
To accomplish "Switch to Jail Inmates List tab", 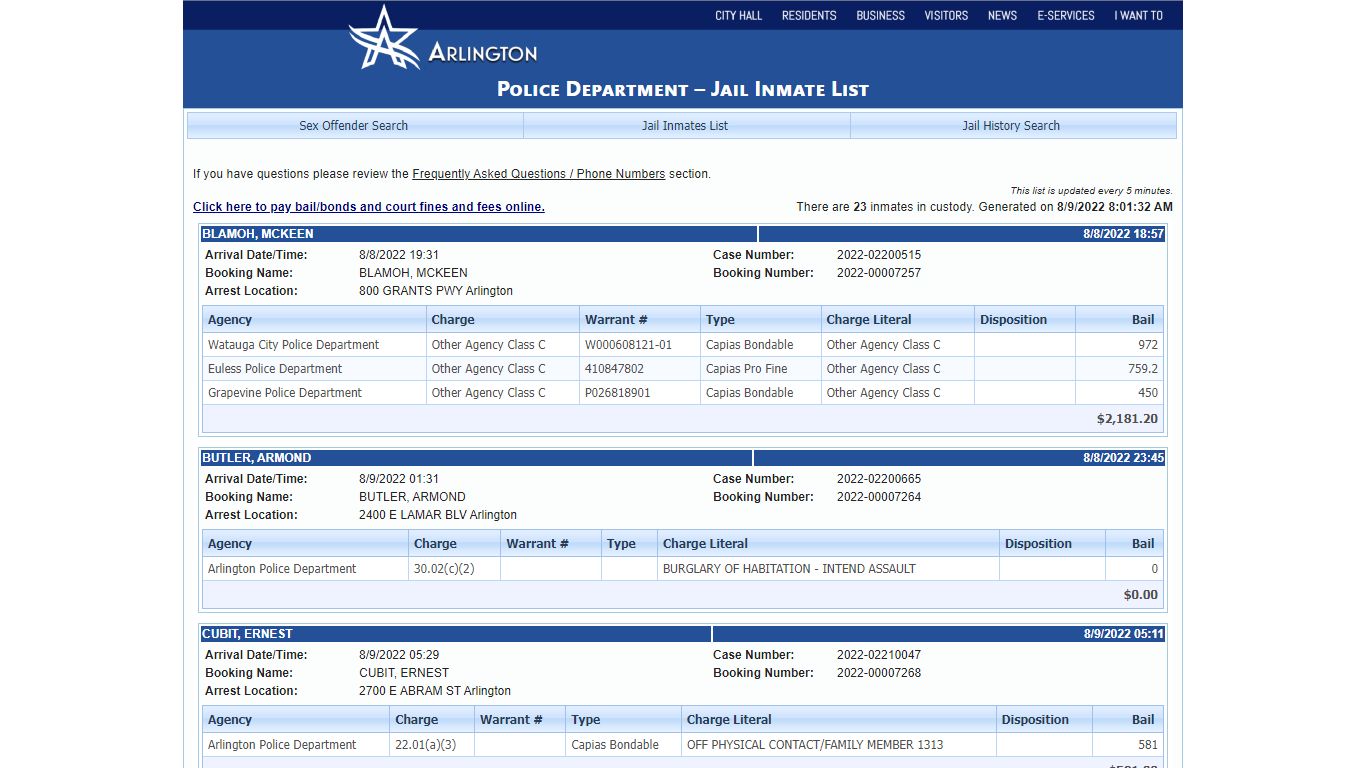I will [x=685, y=126].
